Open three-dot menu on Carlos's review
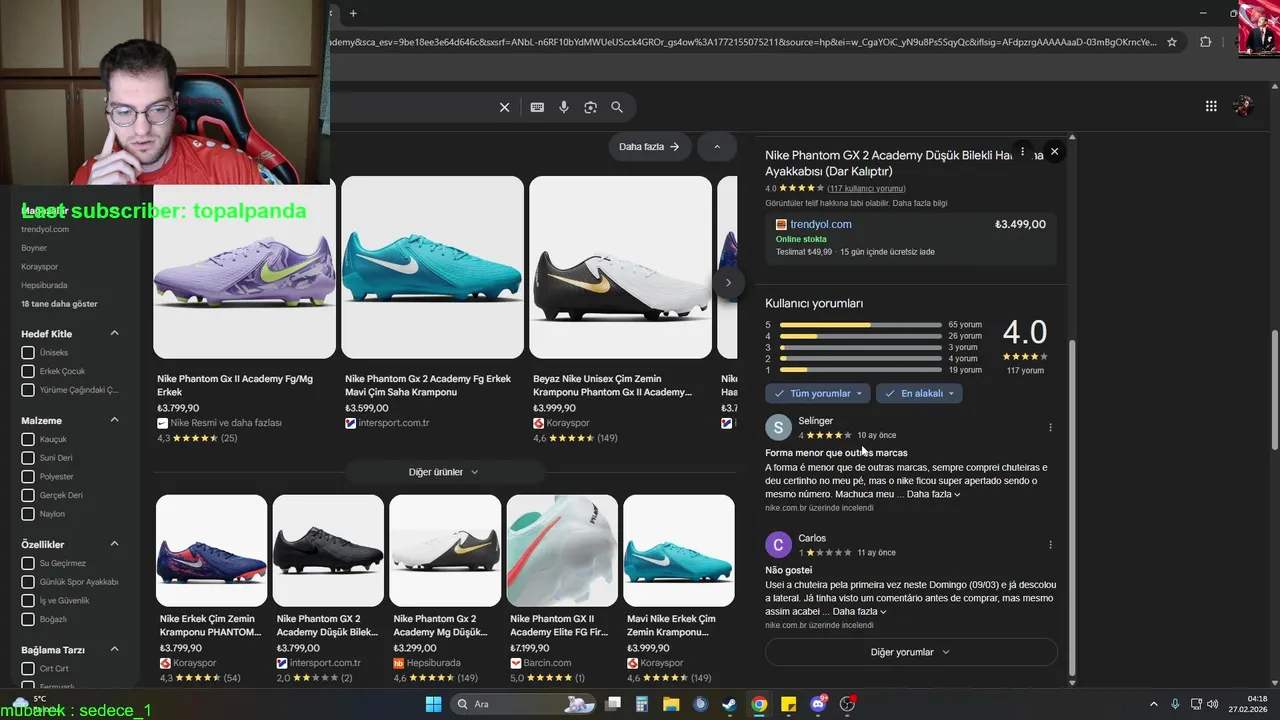This screenshot has height=720, width=1280. [x=1050, y=545]
